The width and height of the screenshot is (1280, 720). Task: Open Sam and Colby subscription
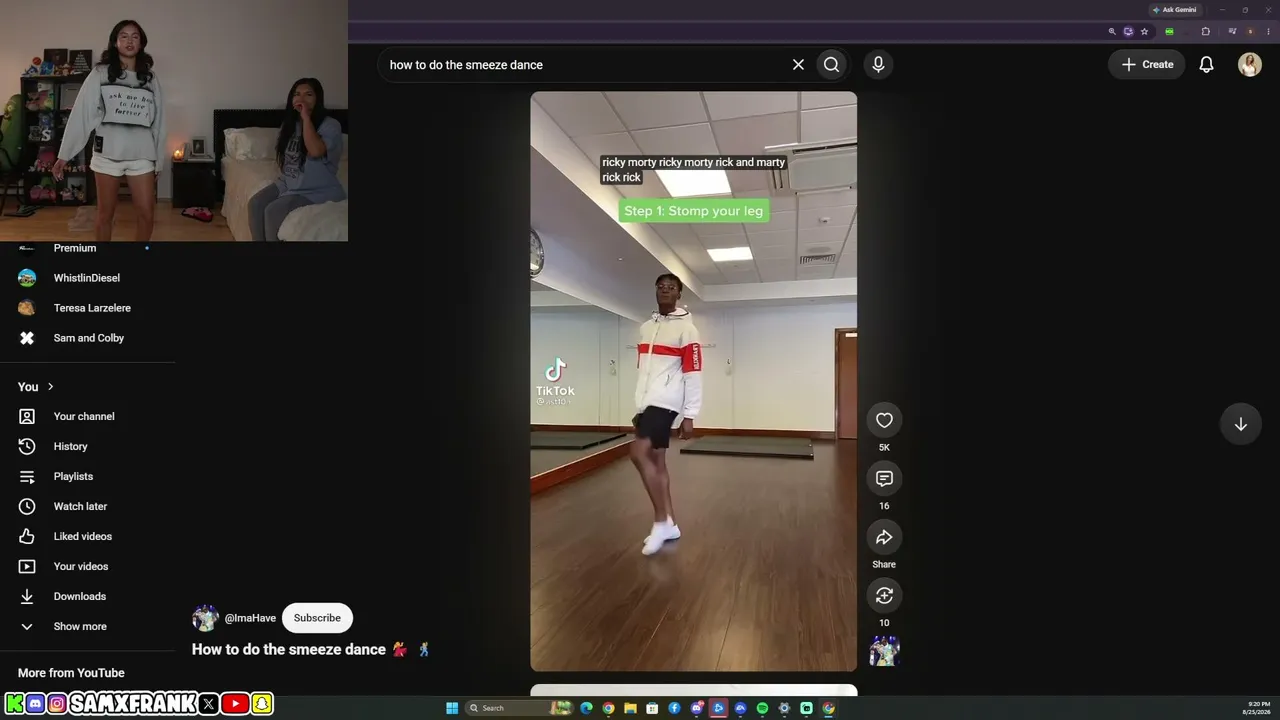(89, 338)
